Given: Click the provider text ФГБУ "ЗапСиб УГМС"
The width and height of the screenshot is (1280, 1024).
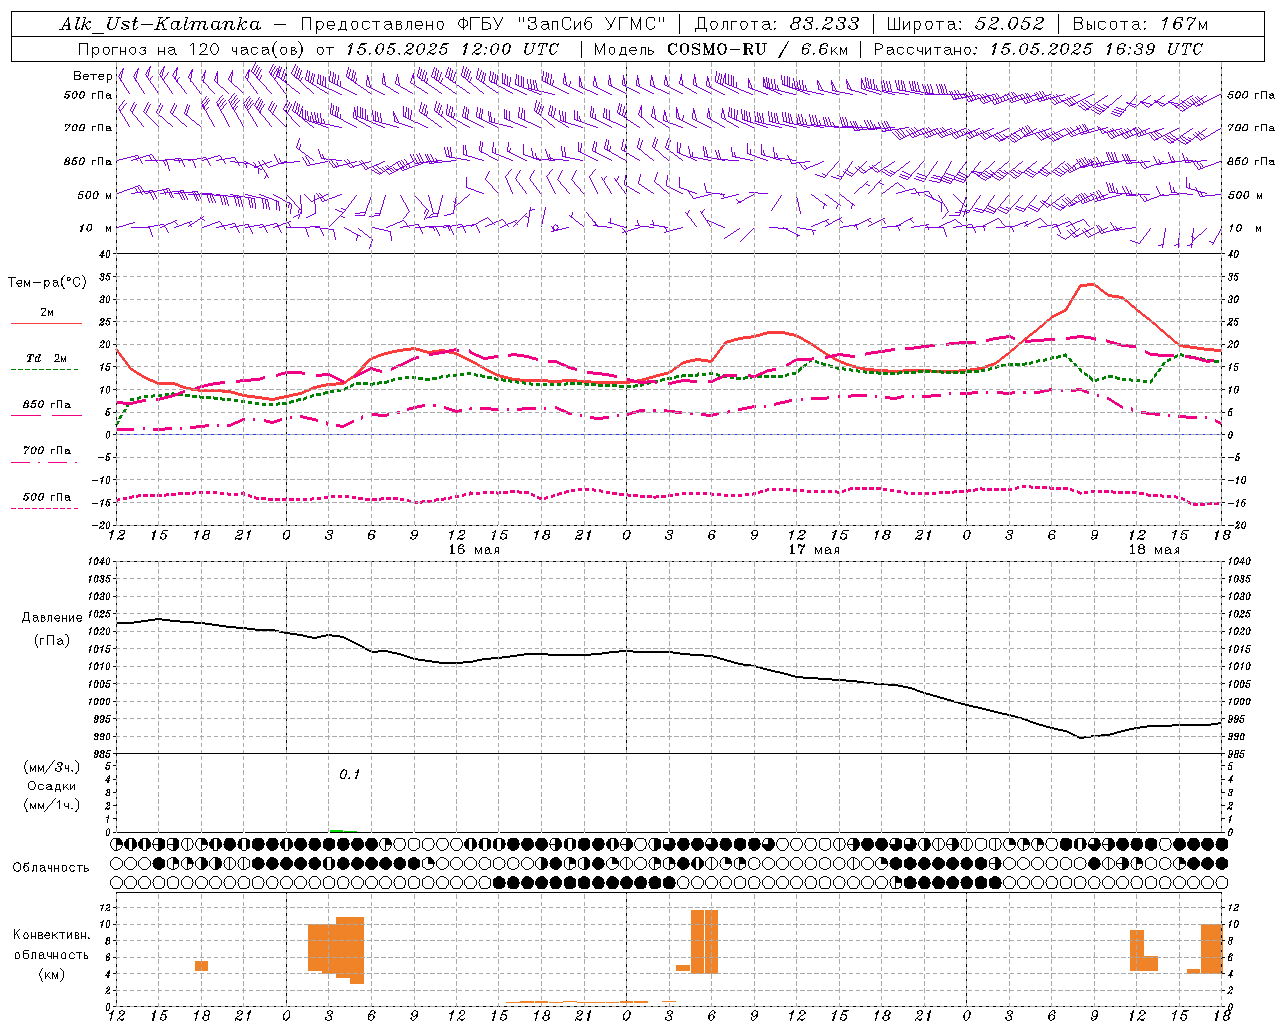Looking at the screenshot, I should point(561,24).
